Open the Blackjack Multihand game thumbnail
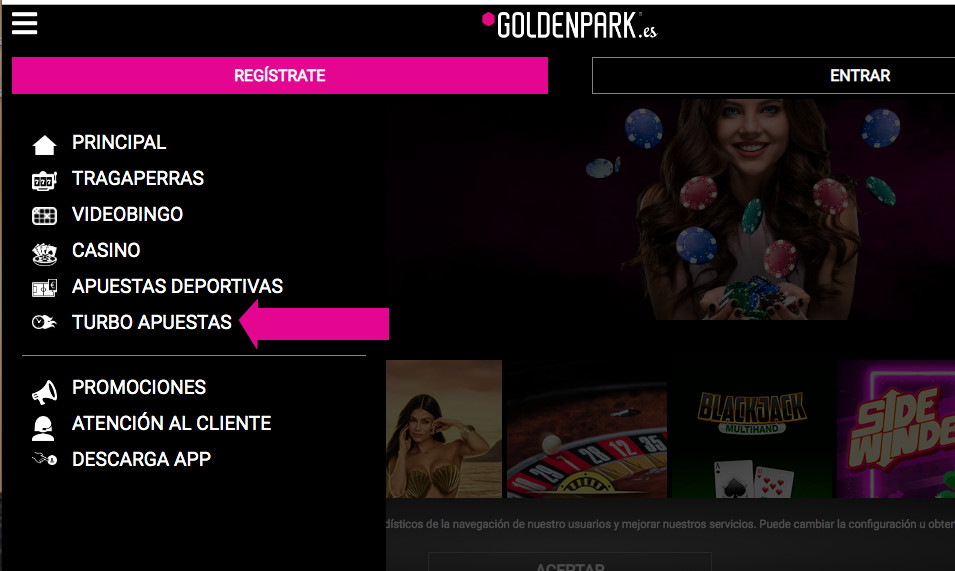Image resolution: width=955 pixels, height=571 pixels. click(752, 429)
